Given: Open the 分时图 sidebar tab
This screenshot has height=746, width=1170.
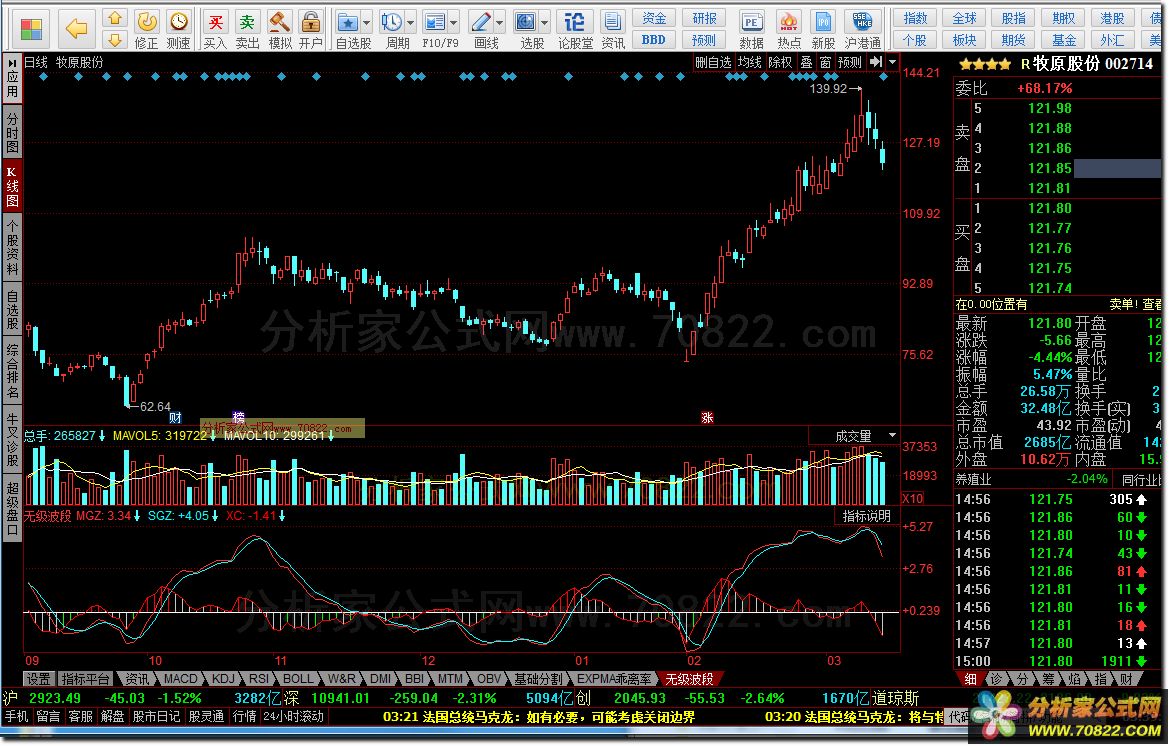Looking at the screenshot, I should (x=12, y=132).
